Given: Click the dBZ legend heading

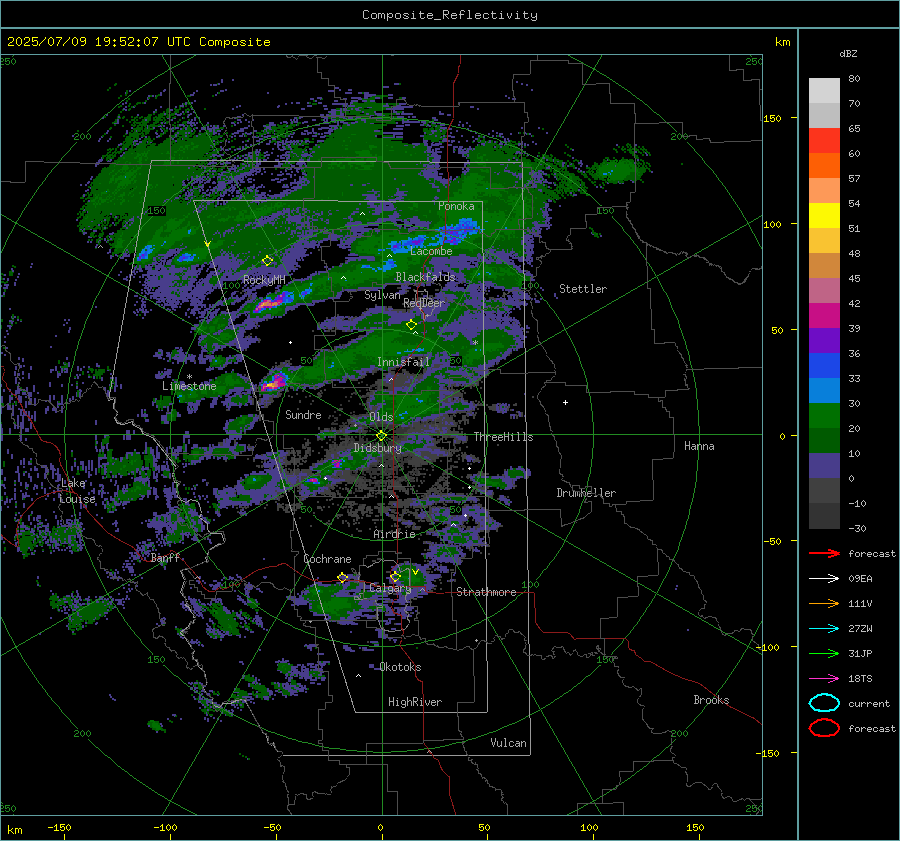Looking at the screenshot, I should (848, 53).
